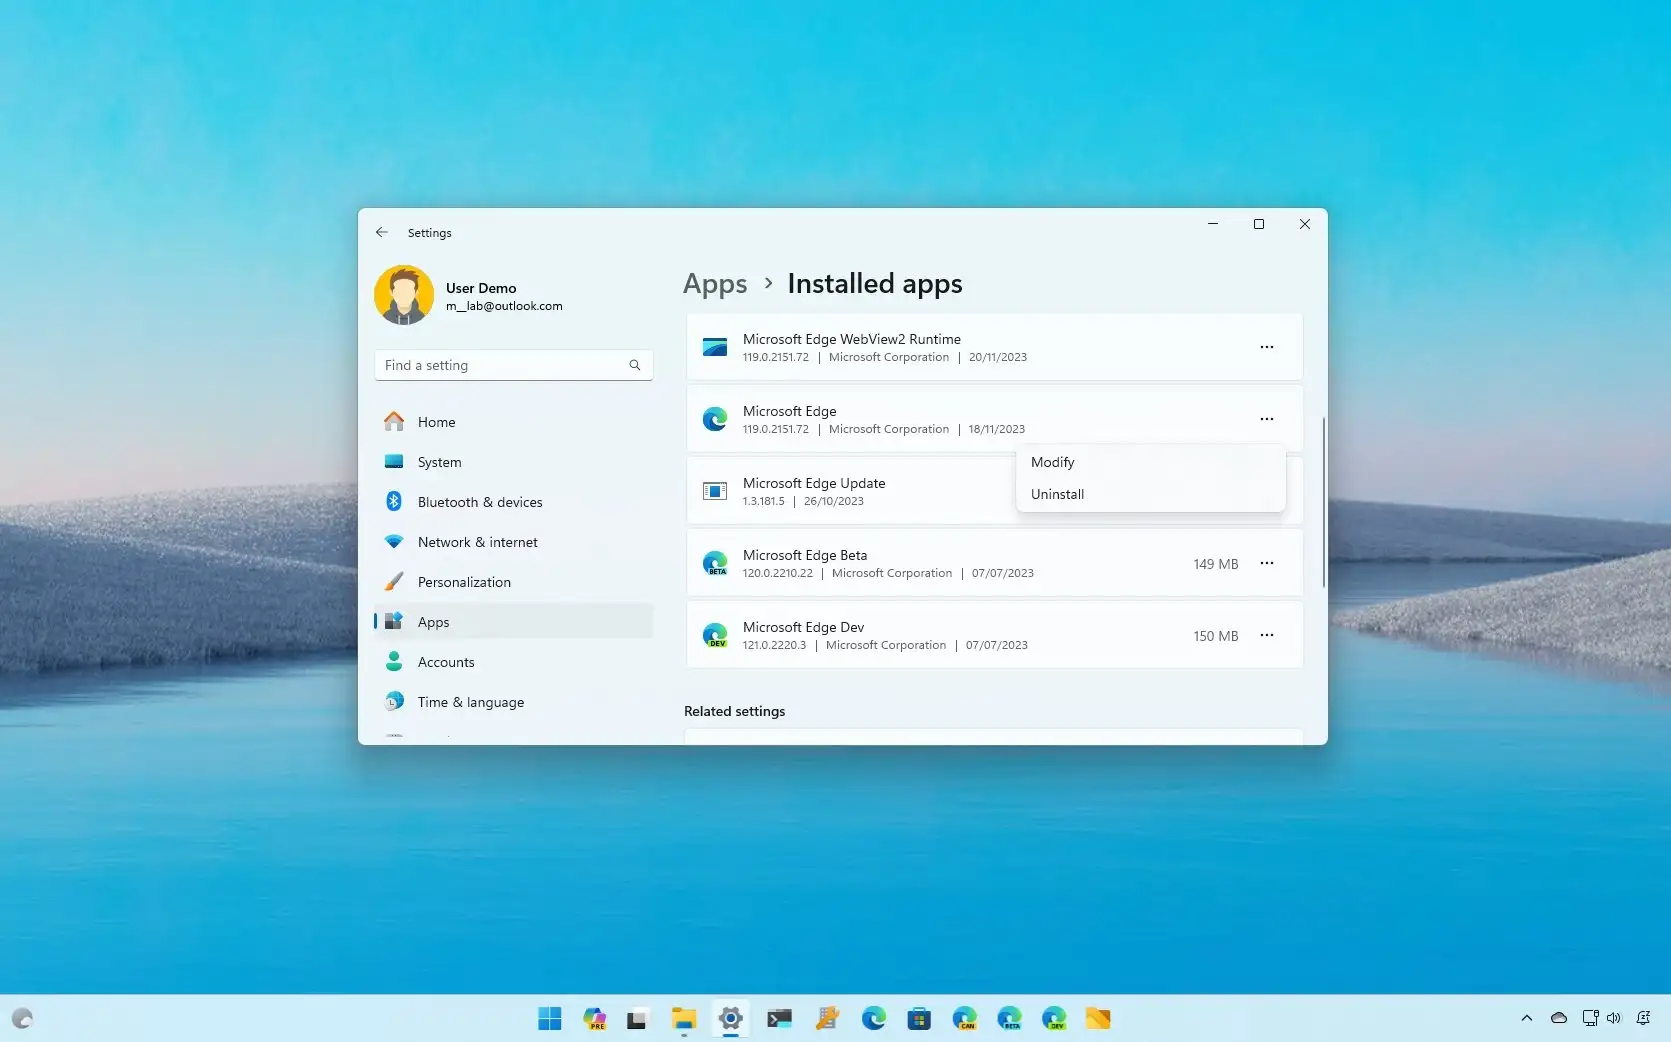
Task: Click the installed apps list scrollbar
Action: pos(1323,502)
